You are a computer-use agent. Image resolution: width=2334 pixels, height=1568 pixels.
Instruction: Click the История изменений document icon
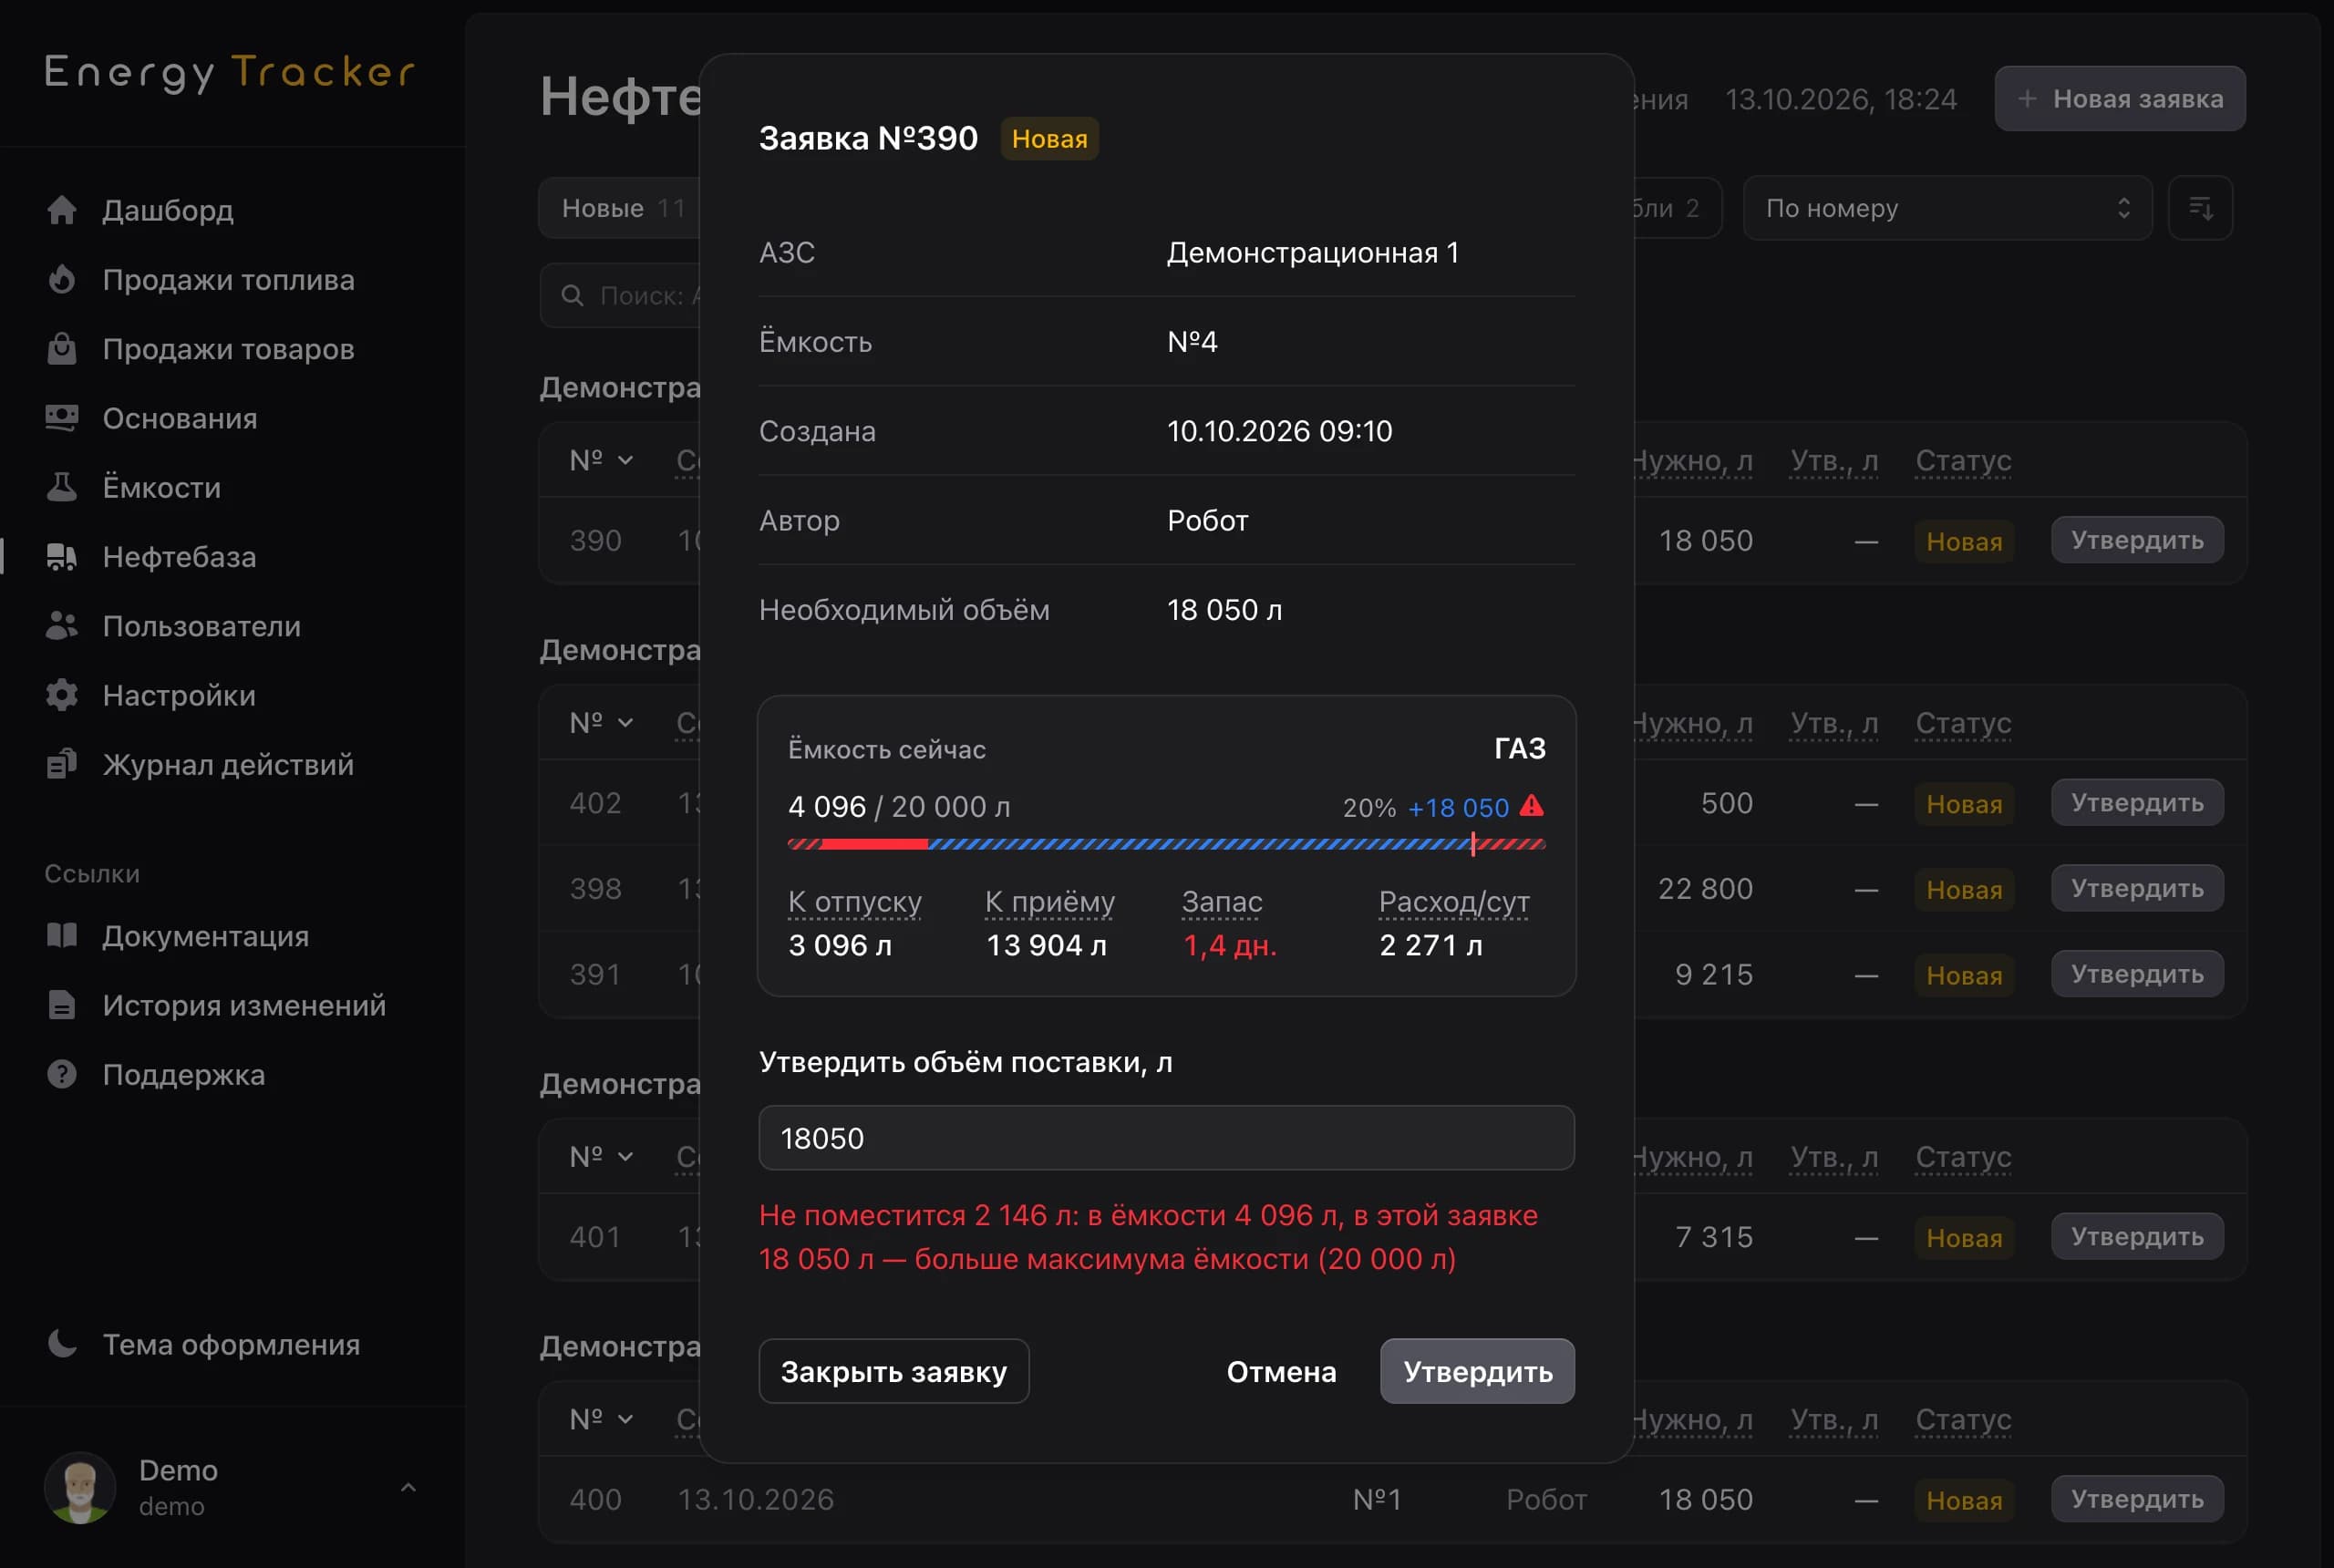(x=62, y=1005)
